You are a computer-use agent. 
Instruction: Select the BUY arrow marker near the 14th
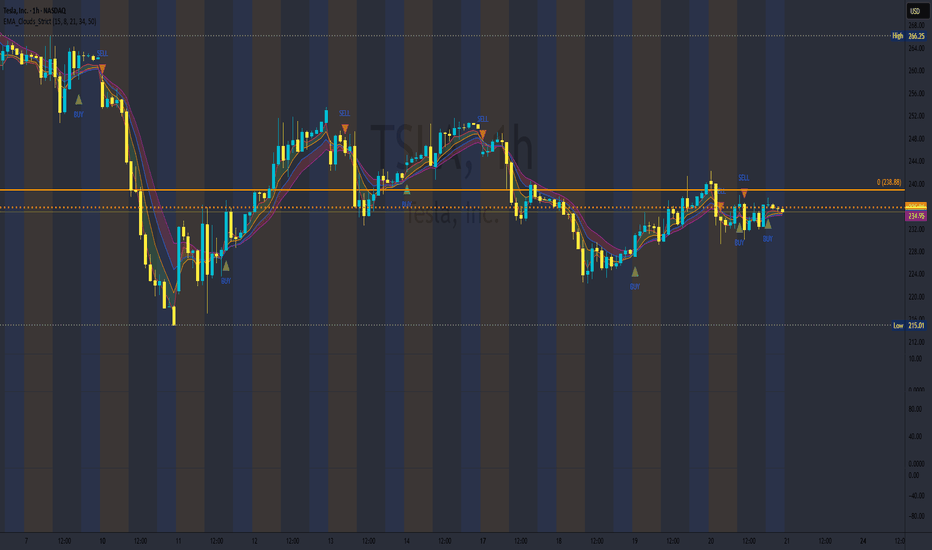tap(407, 190)
